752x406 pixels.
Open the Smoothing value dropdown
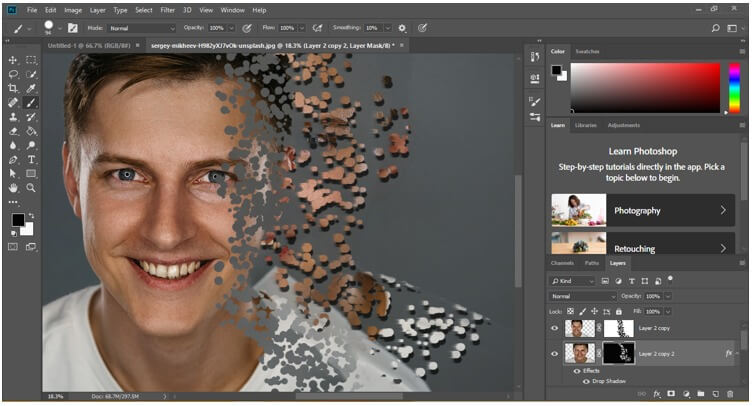(388, 28)
